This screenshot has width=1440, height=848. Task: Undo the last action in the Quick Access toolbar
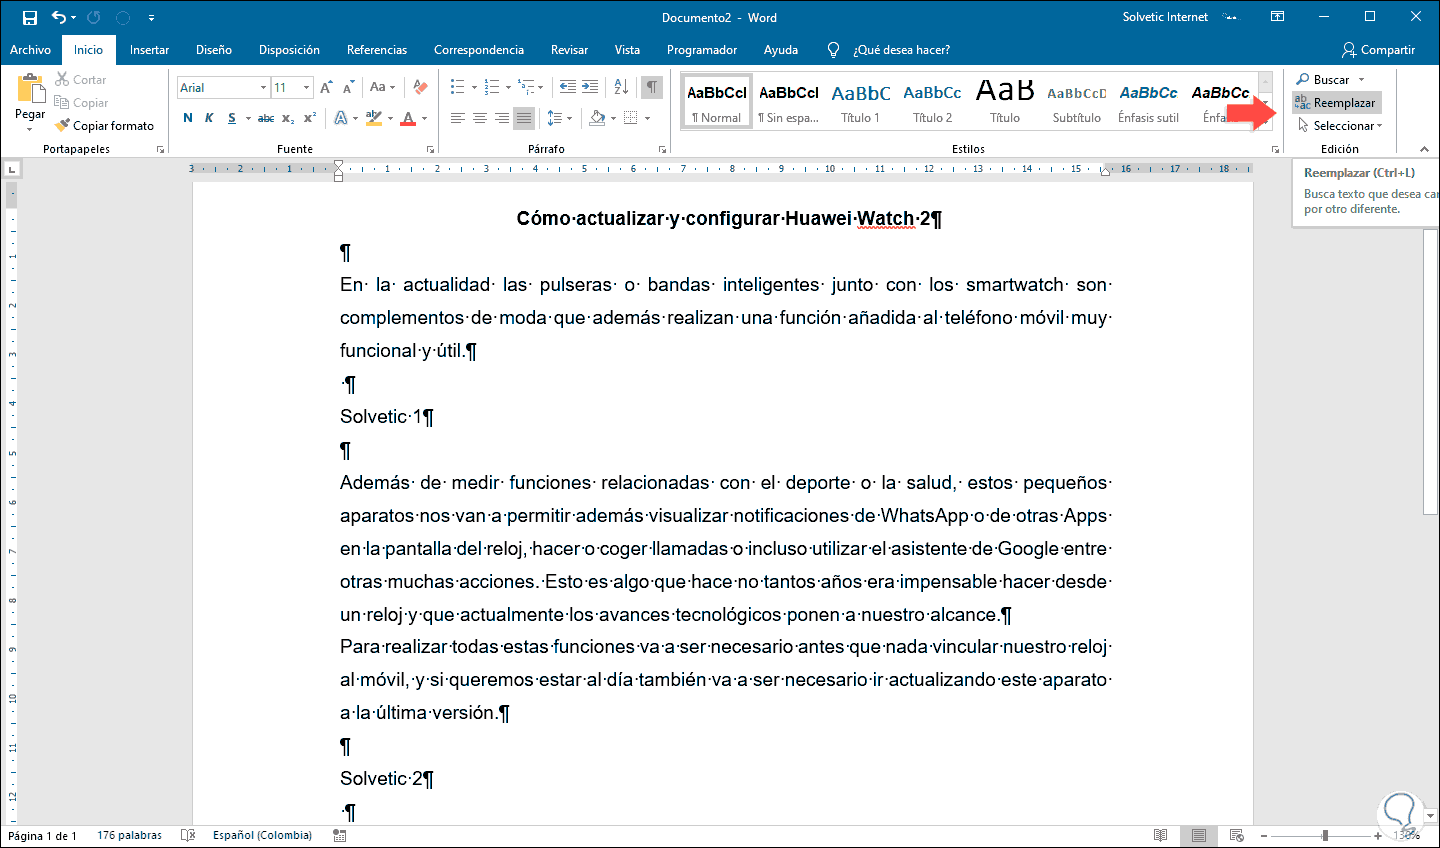point(58,17)
